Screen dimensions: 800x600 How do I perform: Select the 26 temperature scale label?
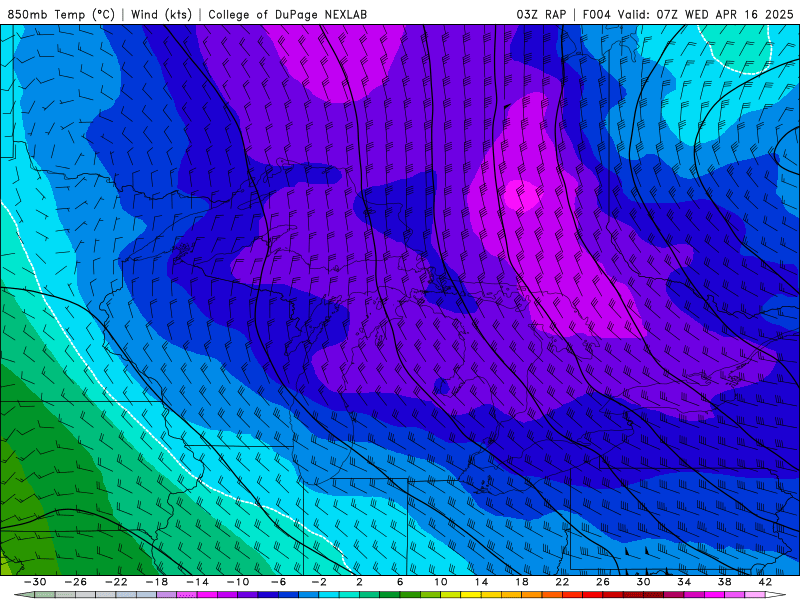603,582
